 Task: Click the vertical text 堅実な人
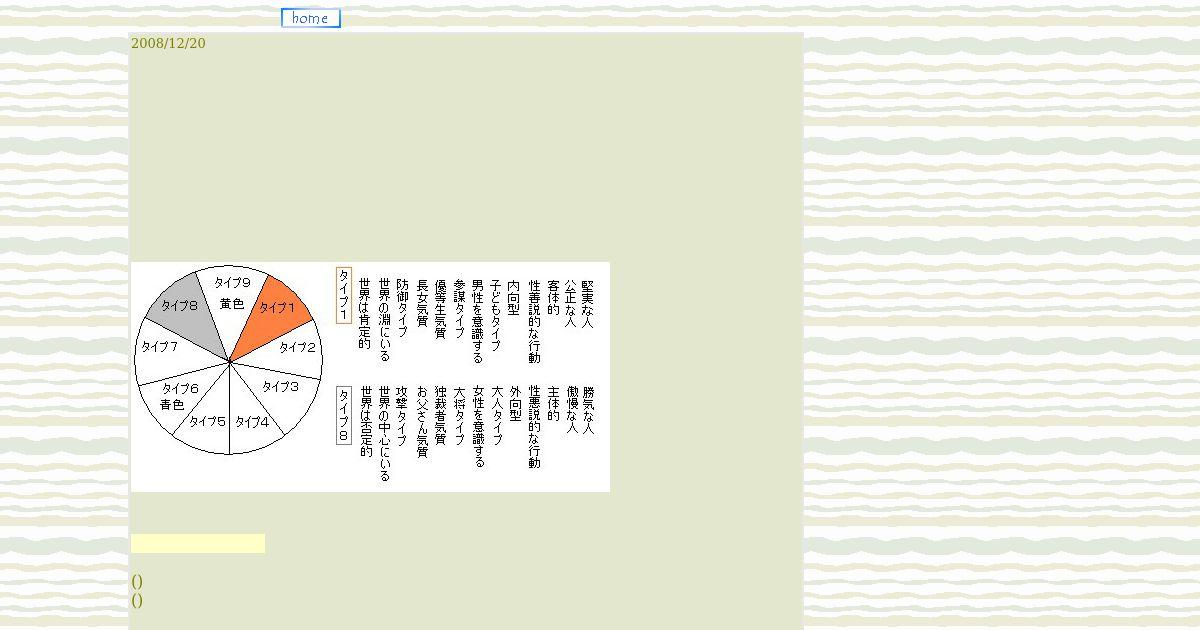[588, 302]
